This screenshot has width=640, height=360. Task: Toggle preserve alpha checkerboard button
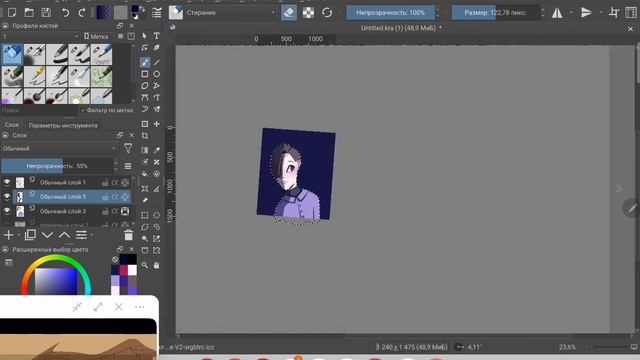pyautogui.click(x=308, y=13)
